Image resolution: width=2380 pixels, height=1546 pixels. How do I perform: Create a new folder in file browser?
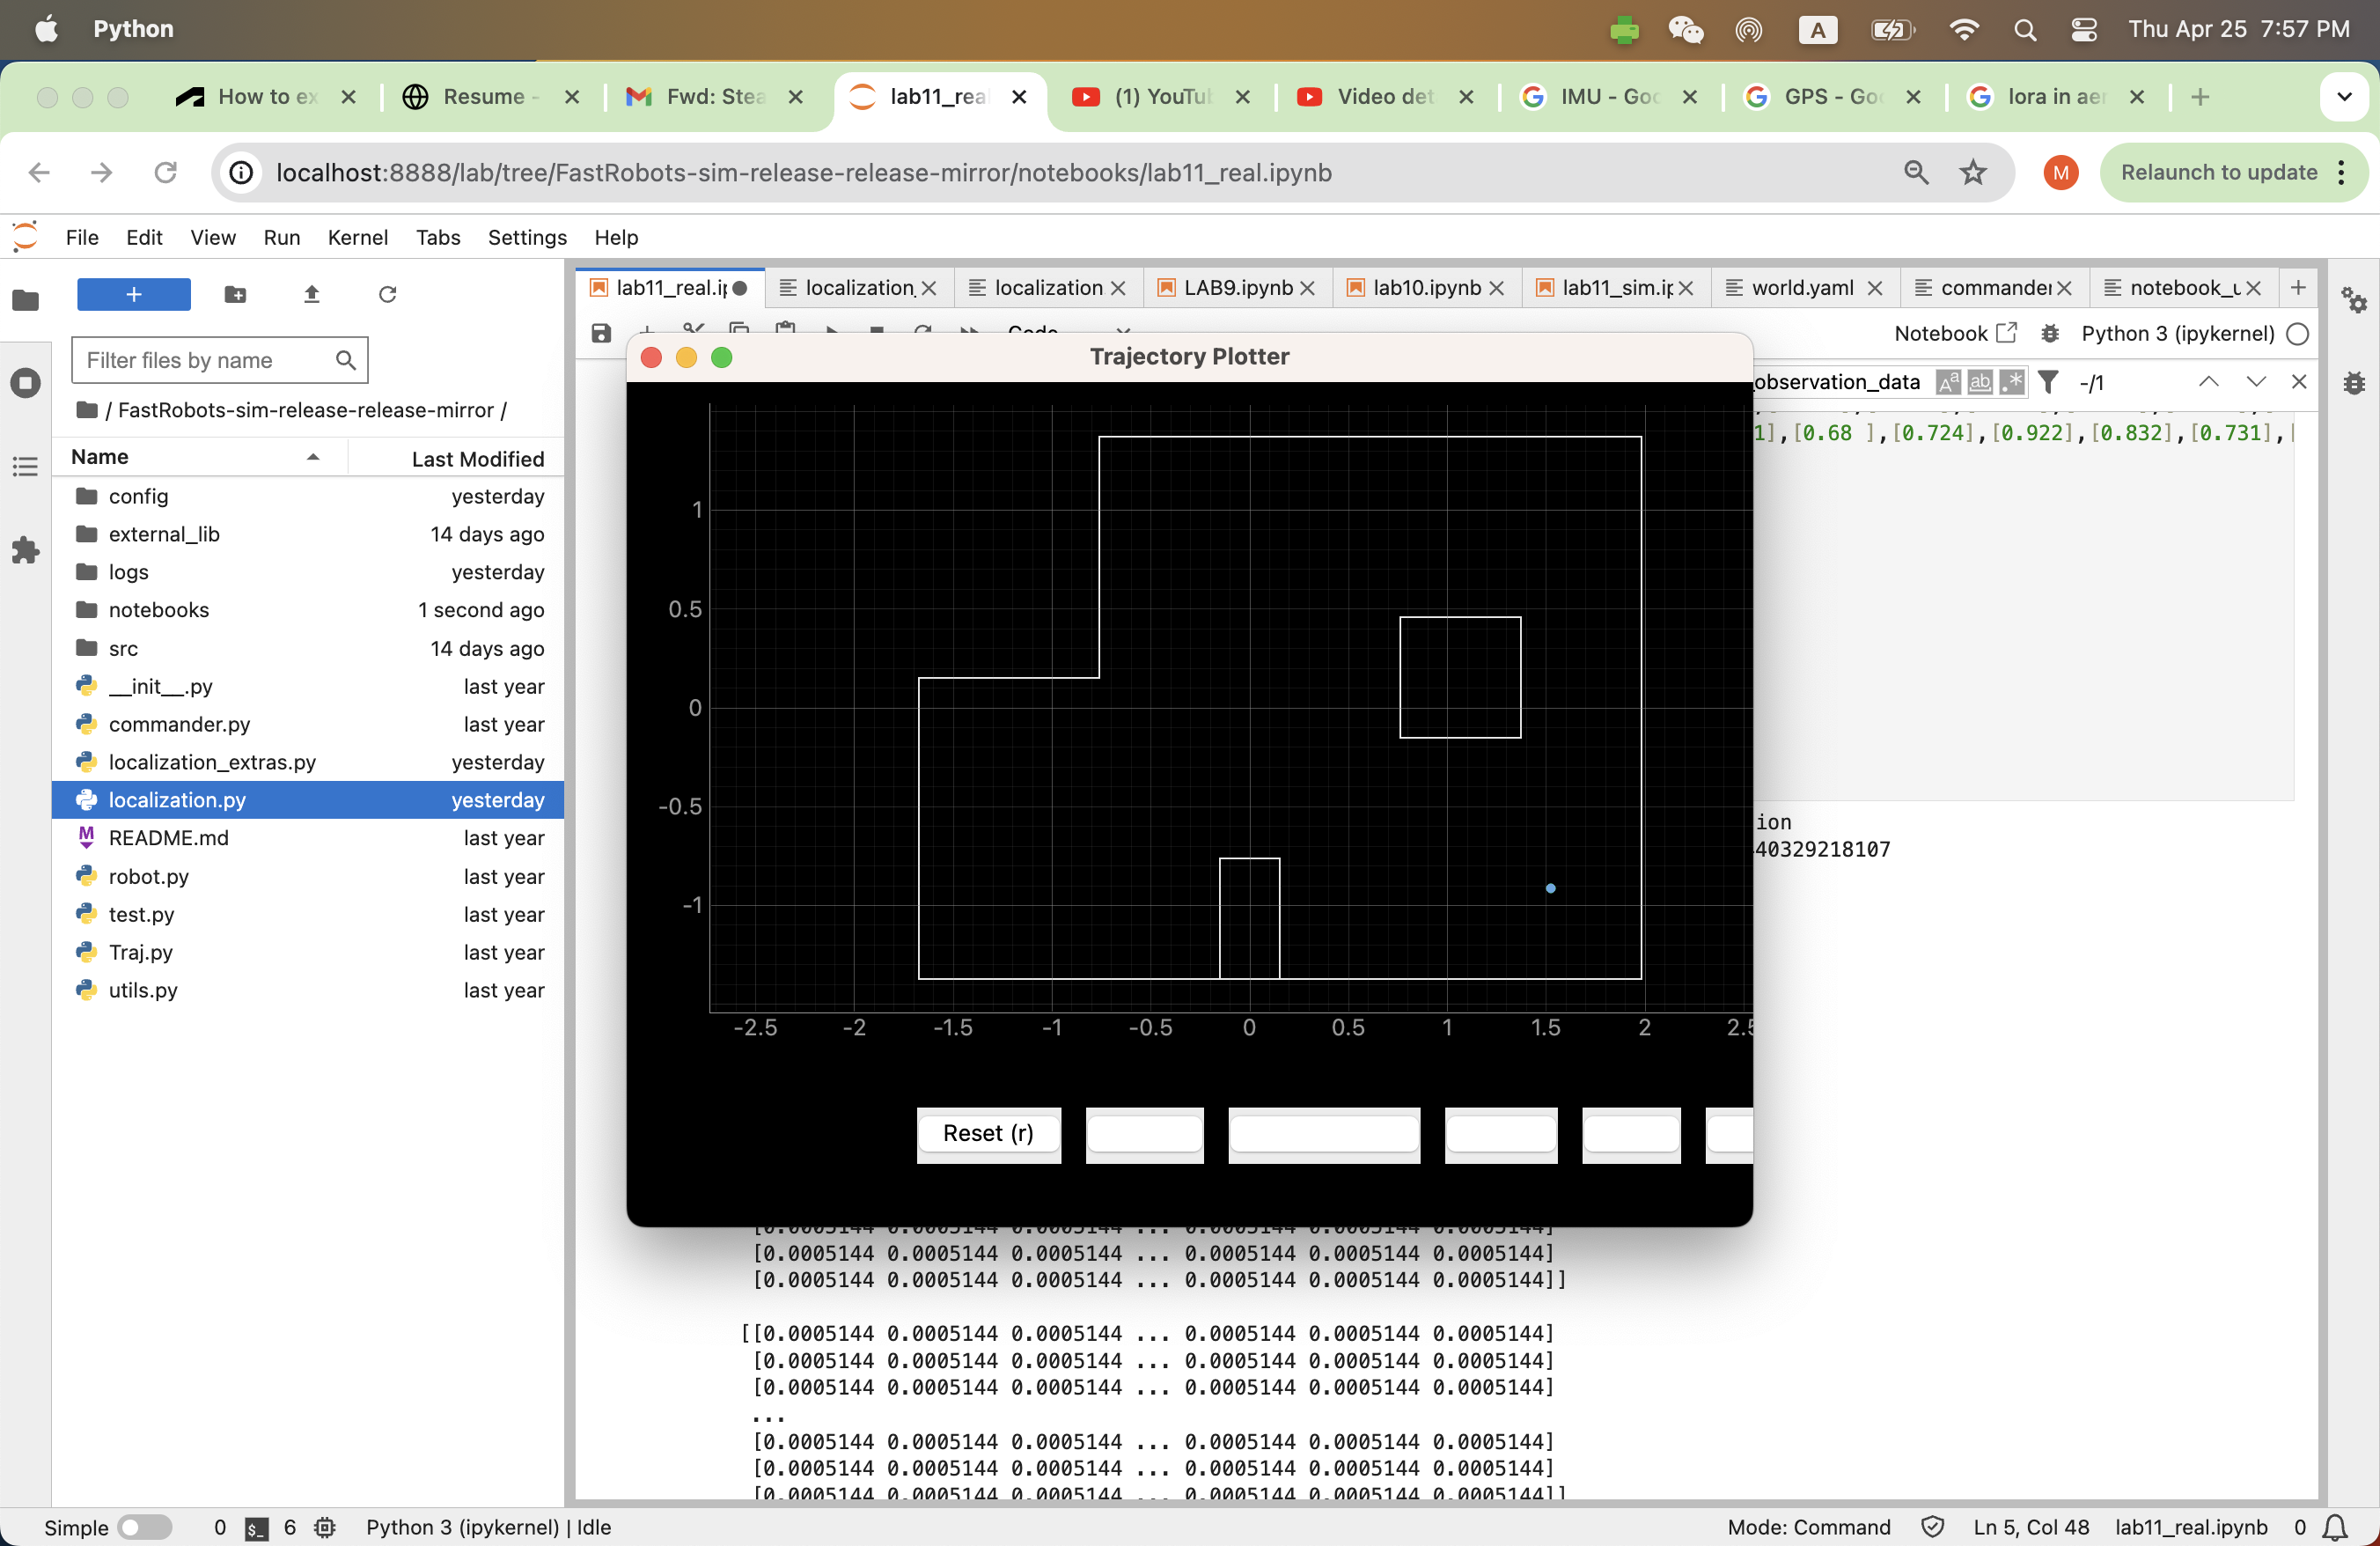click(x=236, y=294)
